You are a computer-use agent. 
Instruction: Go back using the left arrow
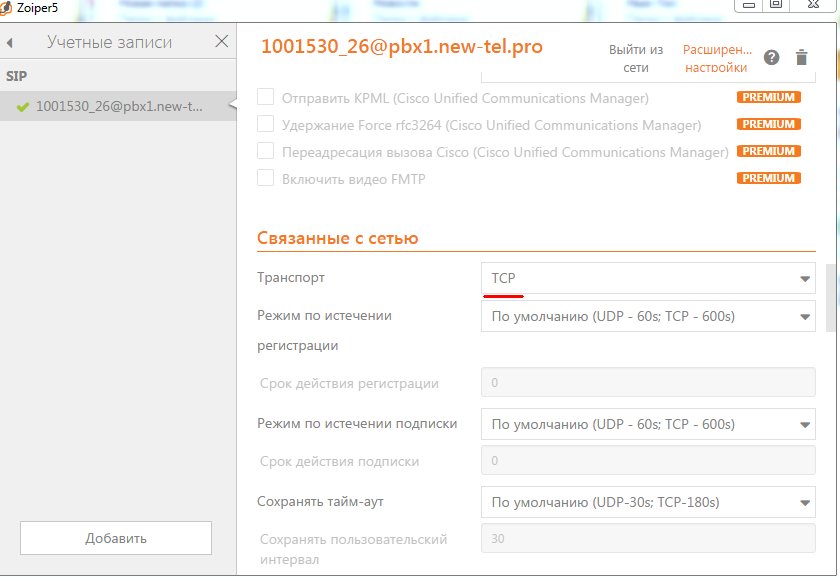pyautogui.click(x=10, y=43)
